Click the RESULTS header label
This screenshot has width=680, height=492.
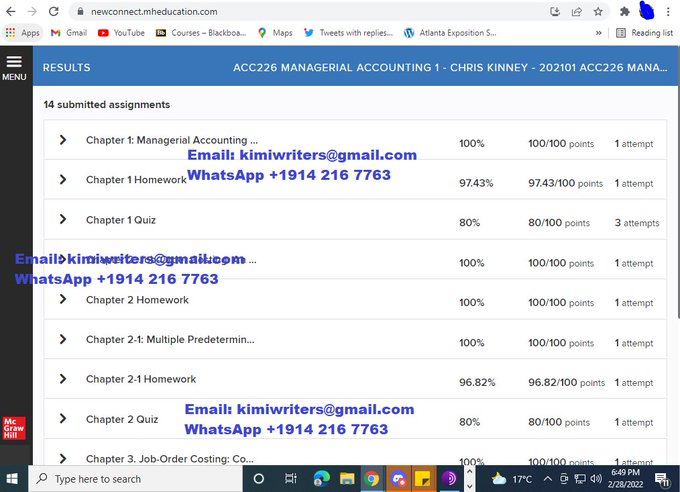(66, 68)
